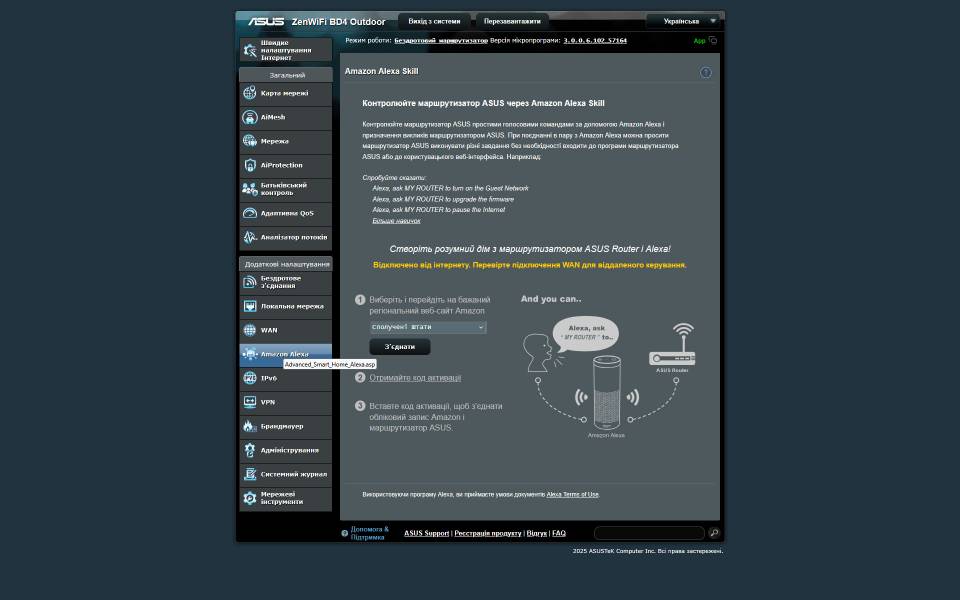
Task: Click the footer search input field
Action: click(x=648, y=533)
